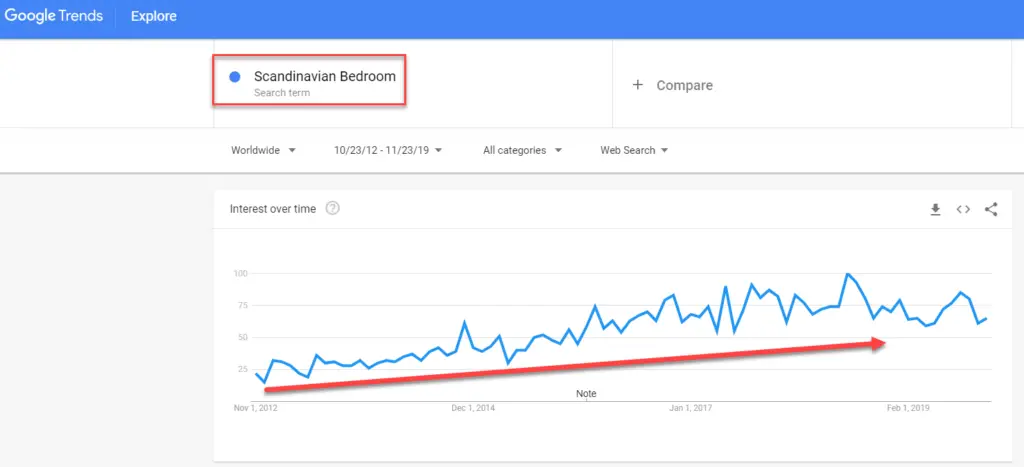Share the interest over time chart
The width and height of the screenshot is (1024, 467).
(991, 209)
